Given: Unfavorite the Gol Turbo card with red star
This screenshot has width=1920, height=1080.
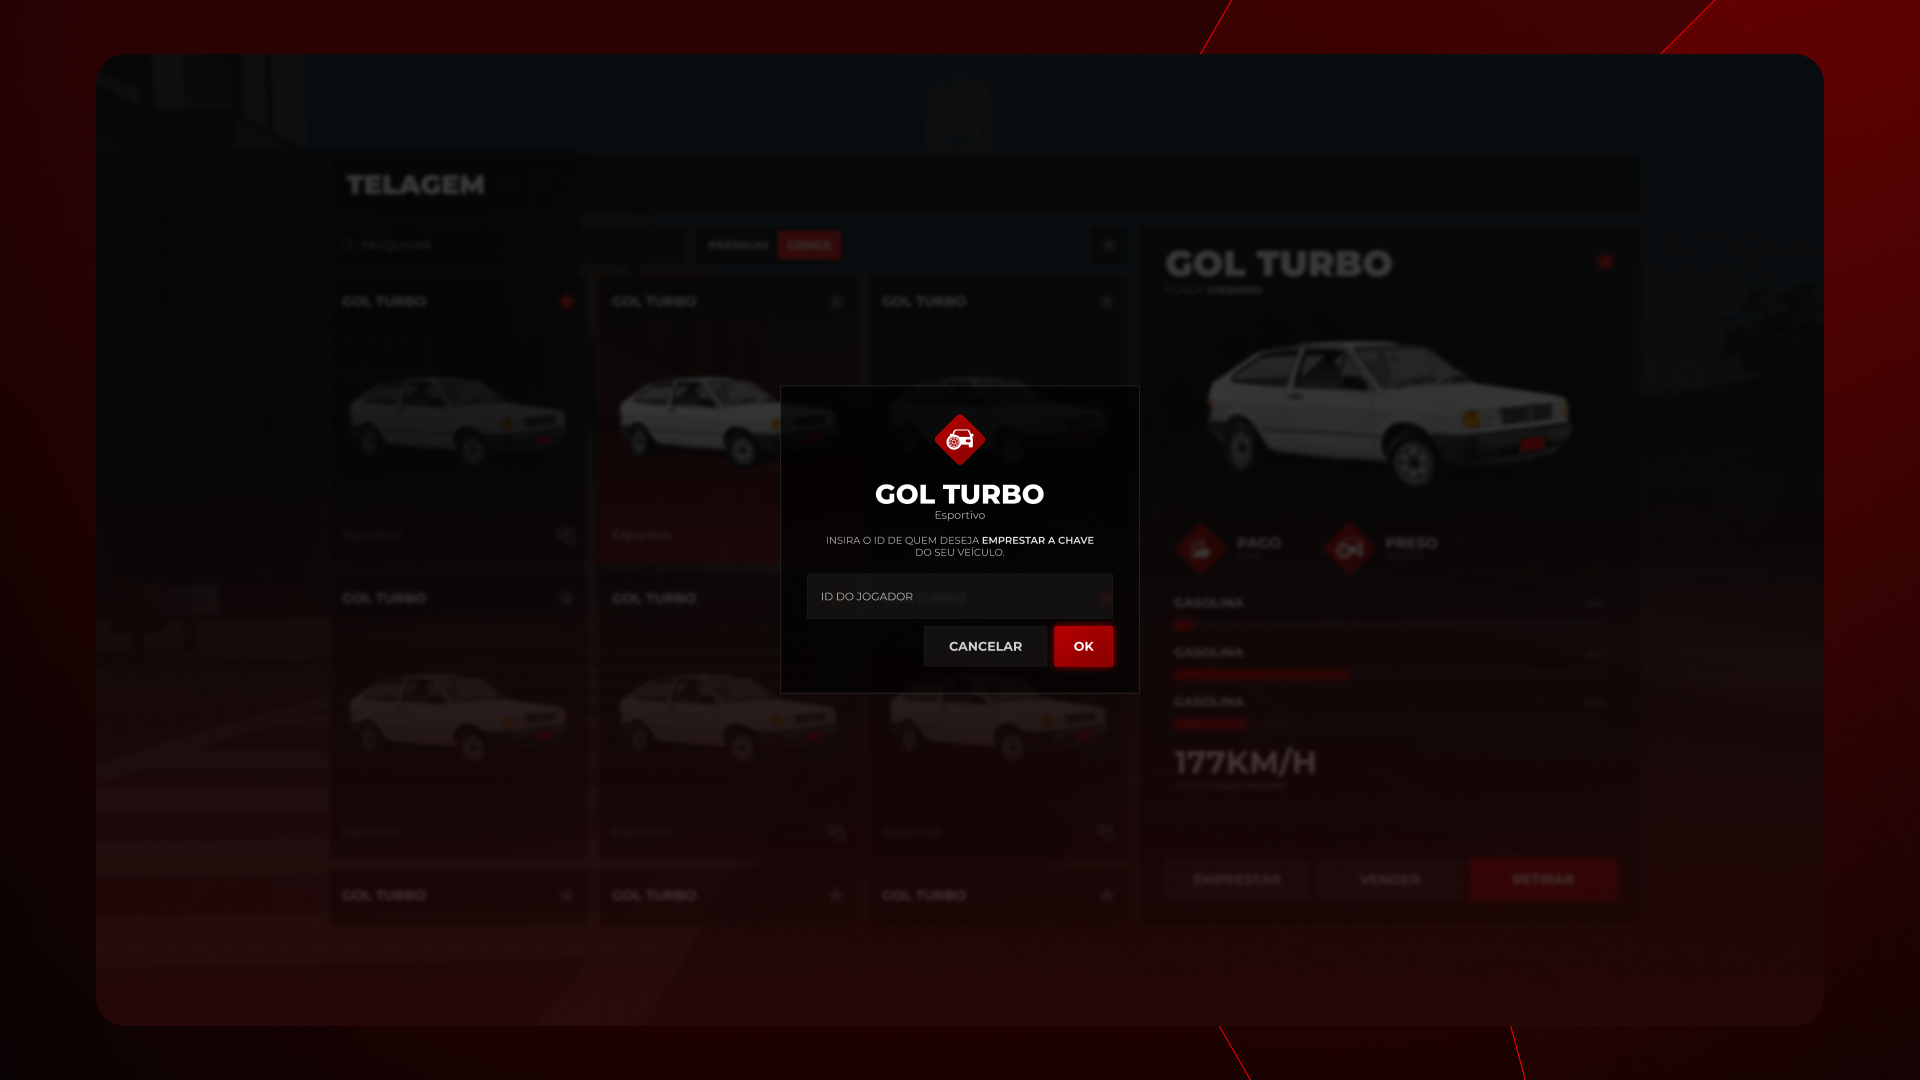Looking at the screenshot, I should point(567,301).
